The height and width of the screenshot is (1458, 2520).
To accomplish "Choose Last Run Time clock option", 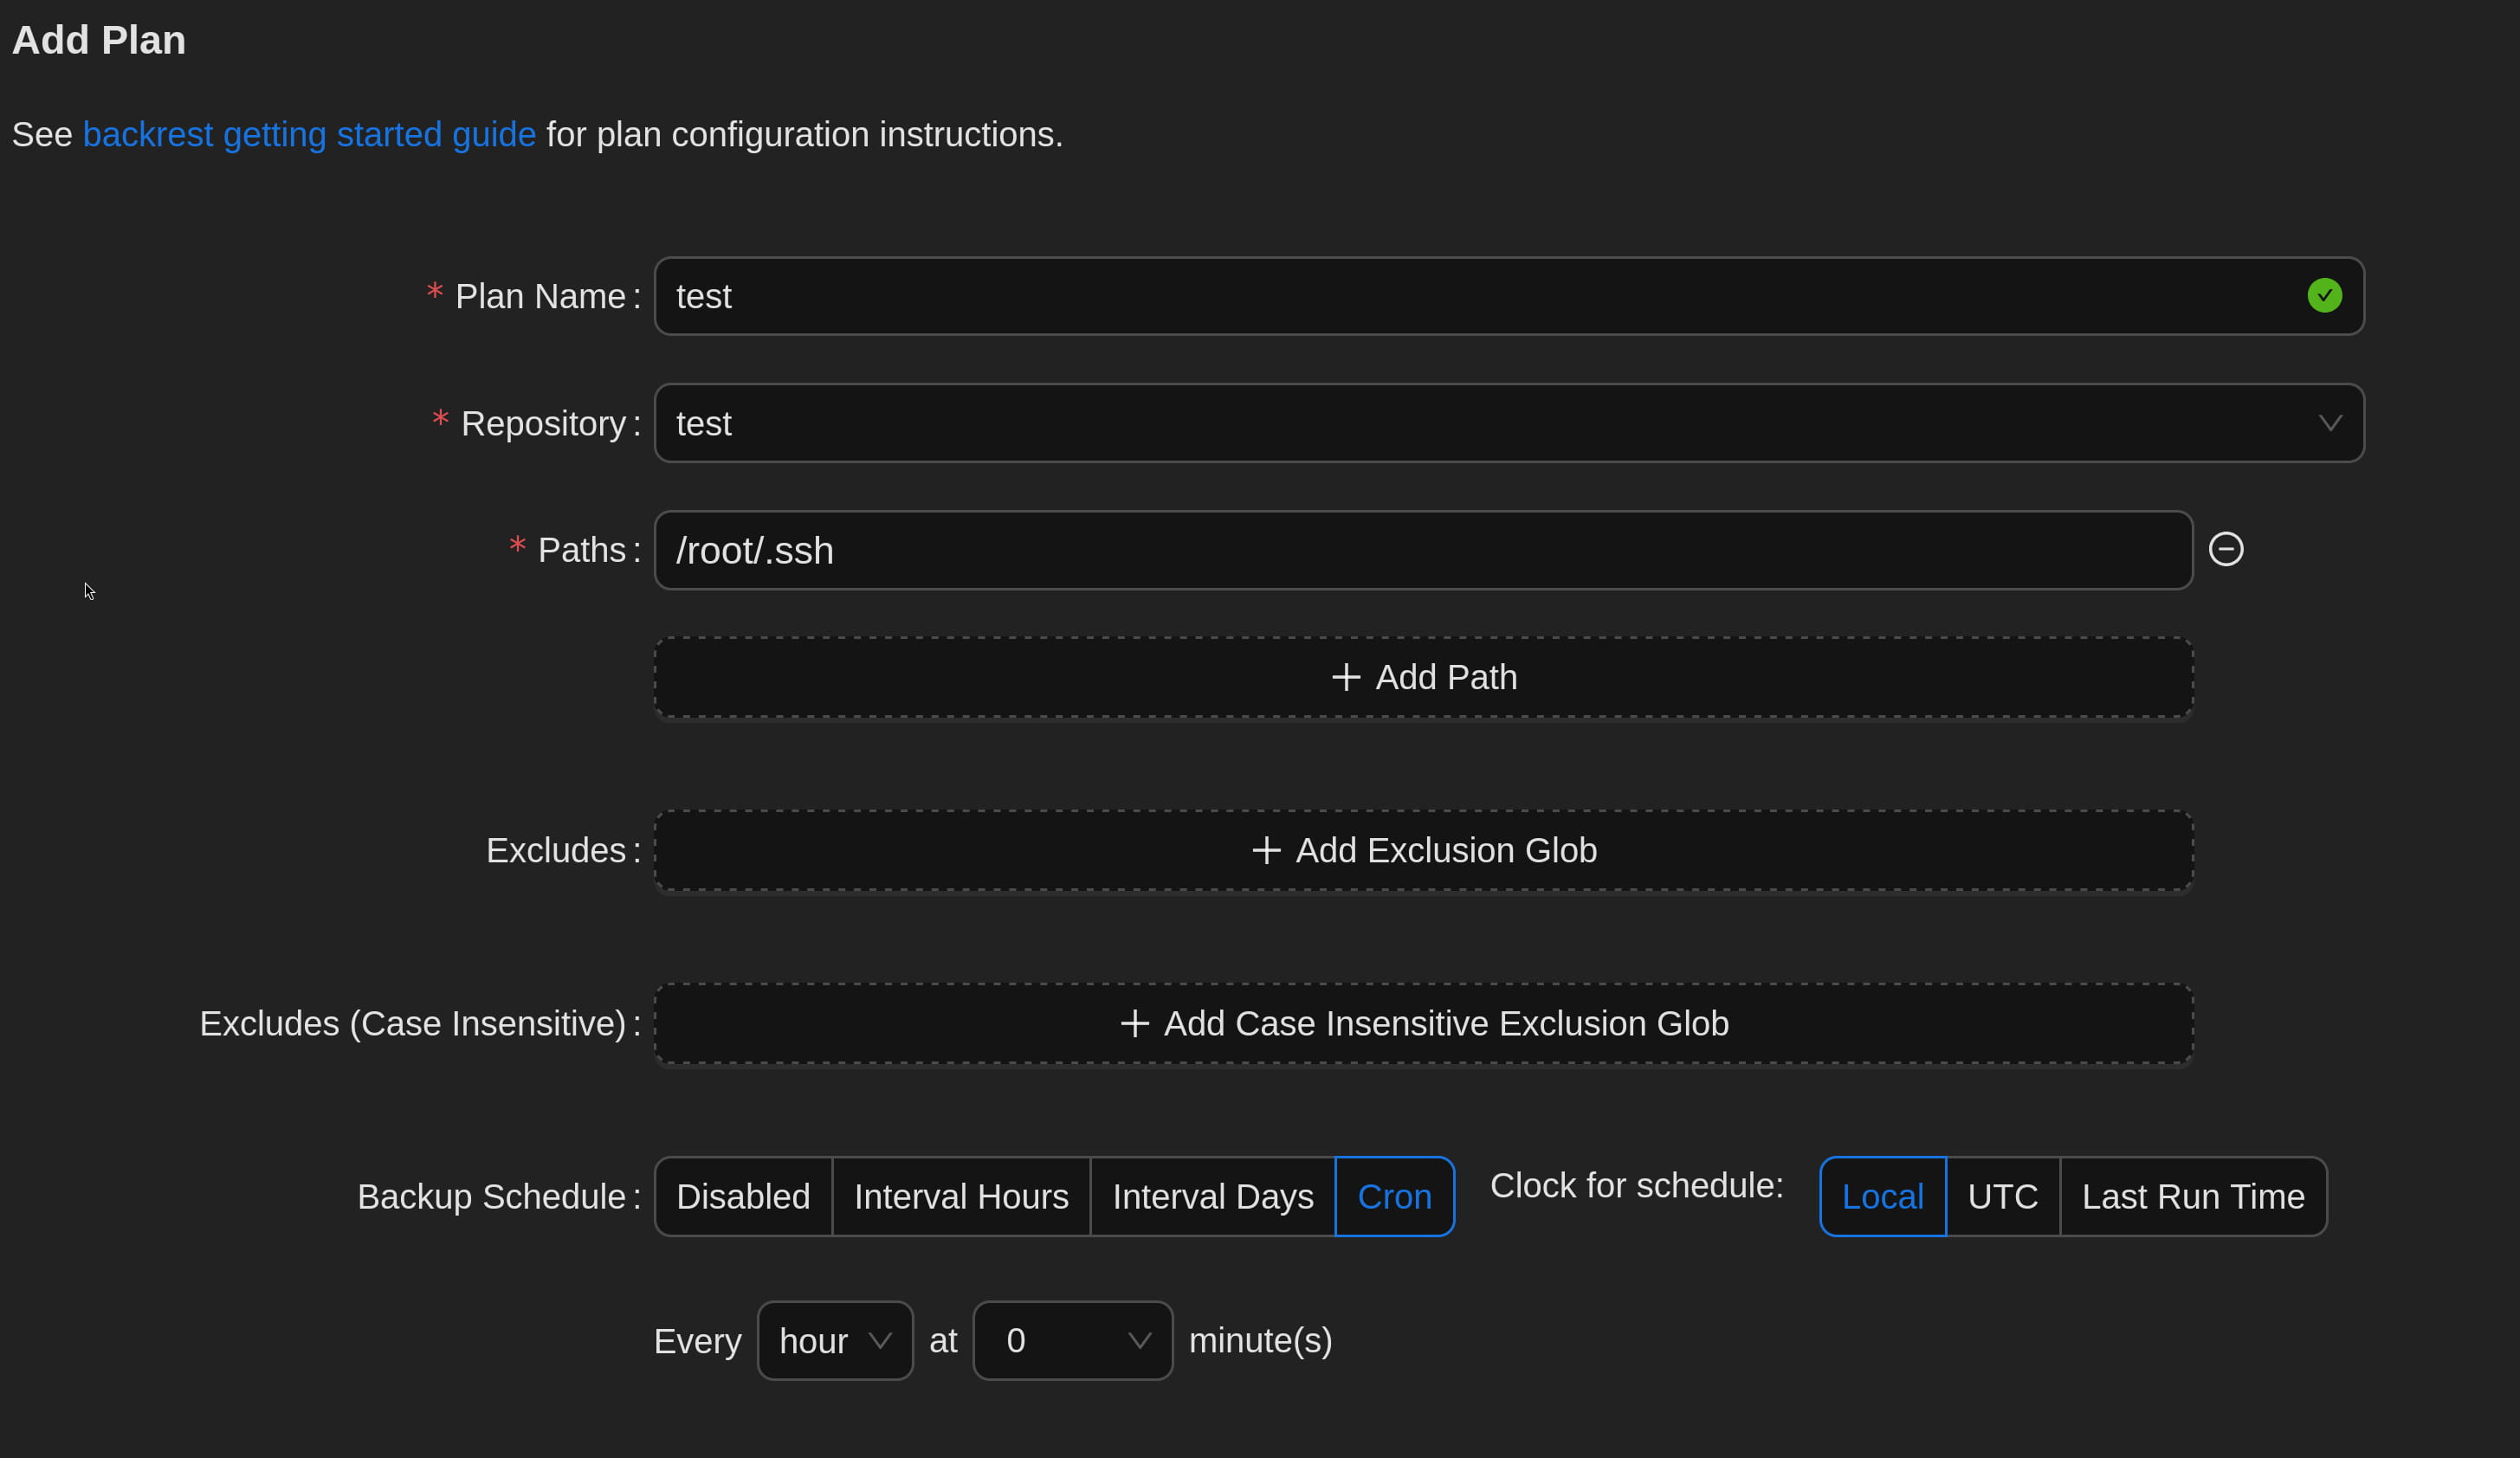I will click(2193, 1196).
